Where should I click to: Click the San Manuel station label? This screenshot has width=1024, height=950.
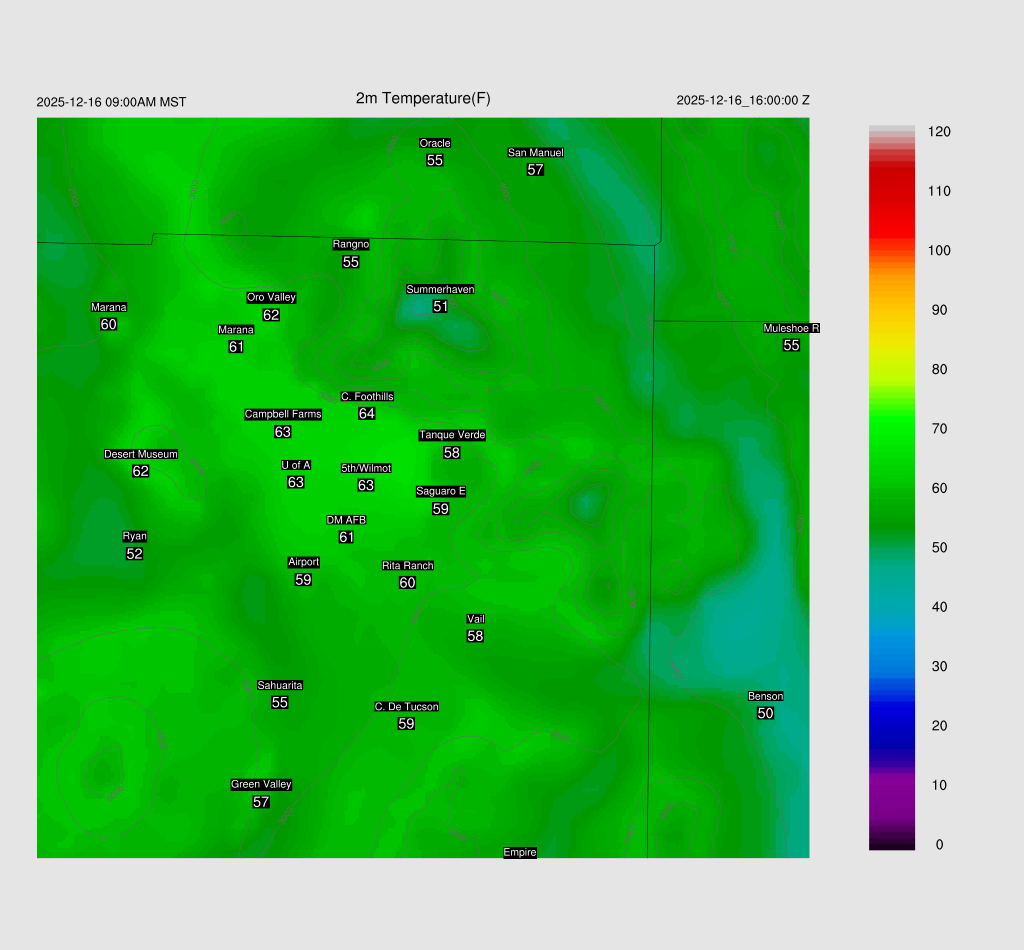coord(535,153)
